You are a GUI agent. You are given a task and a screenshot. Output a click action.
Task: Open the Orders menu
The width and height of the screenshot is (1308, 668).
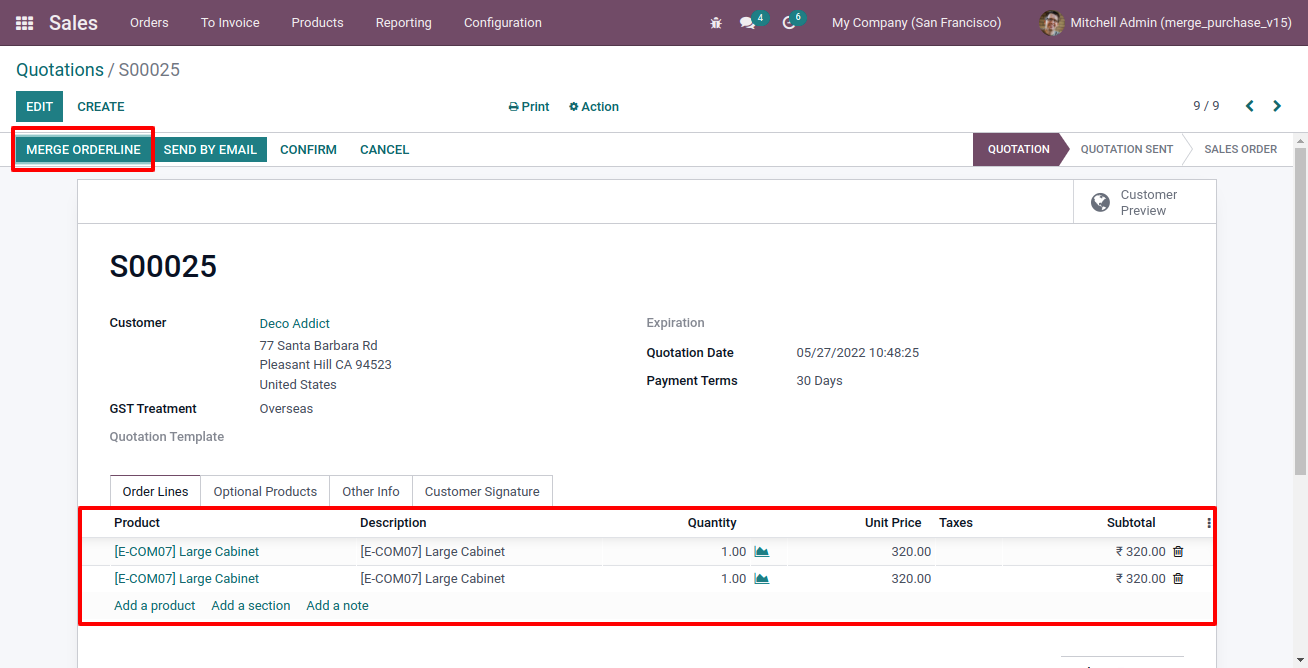[149, 23]
